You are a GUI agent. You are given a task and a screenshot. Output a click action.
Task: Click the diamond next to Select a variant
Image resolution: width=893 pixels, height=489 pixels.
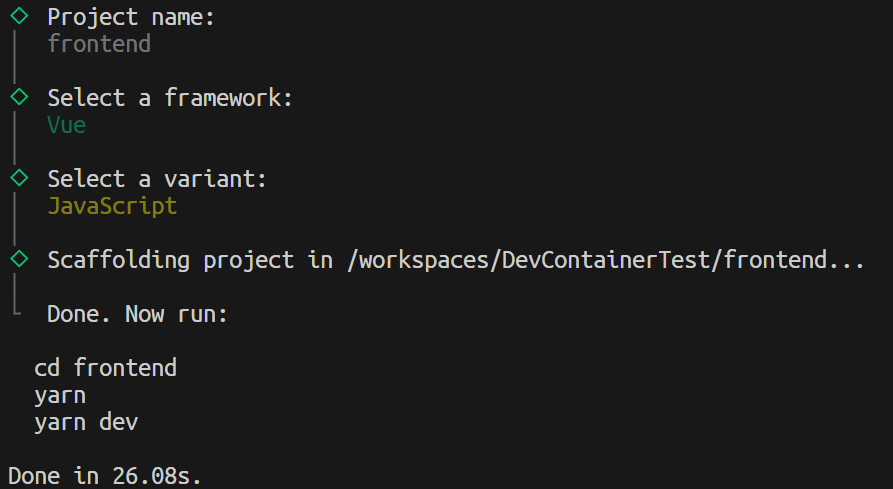(18, 178)
